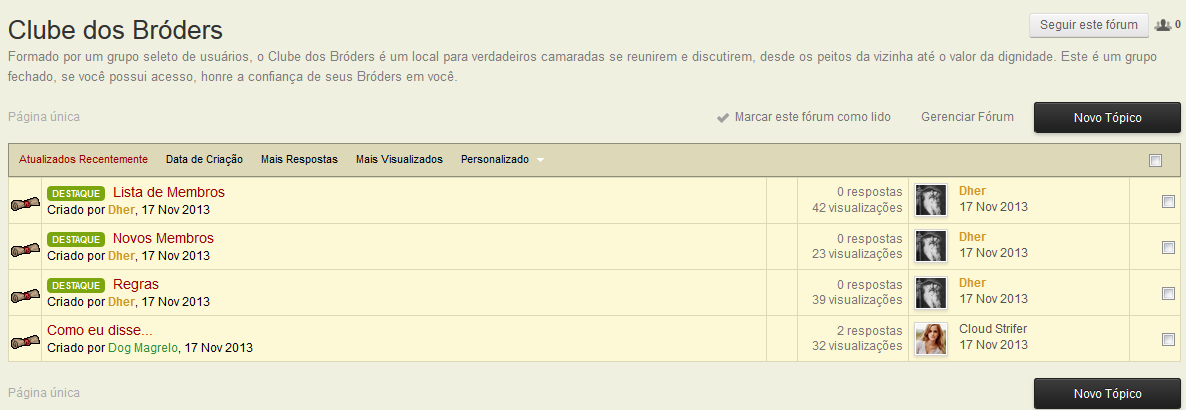Image resolution: width=1186 pixels, height=410 pixels.
Task: Click the scroll icon beside Como eu disse
Action: click(25, 341)
